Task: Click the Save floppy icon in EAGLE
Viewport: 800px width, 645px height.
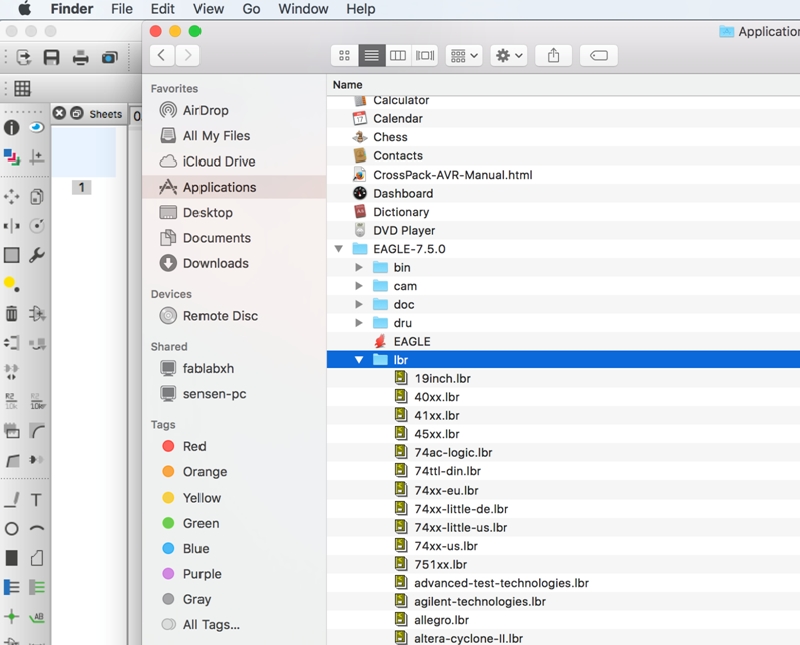Action: tap(52, 57)
